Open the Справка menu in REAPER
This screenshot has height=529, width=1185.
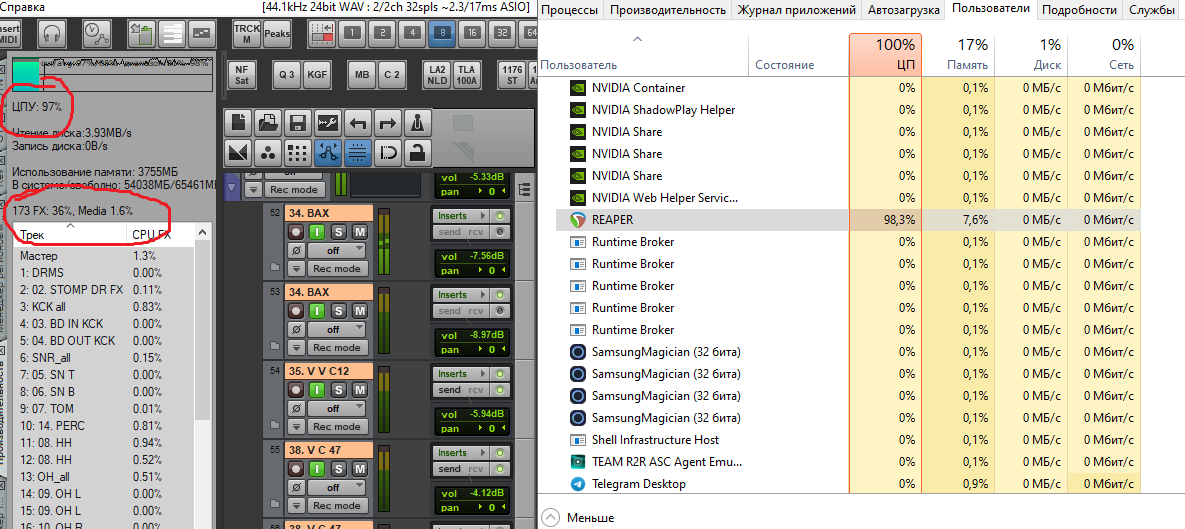coord(23,7)
